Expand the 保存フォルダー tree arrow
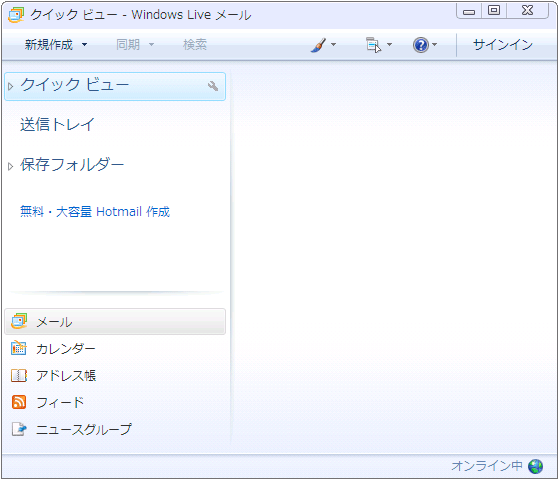Viewport: 560px width, 479px height. [x=10, y=166]
